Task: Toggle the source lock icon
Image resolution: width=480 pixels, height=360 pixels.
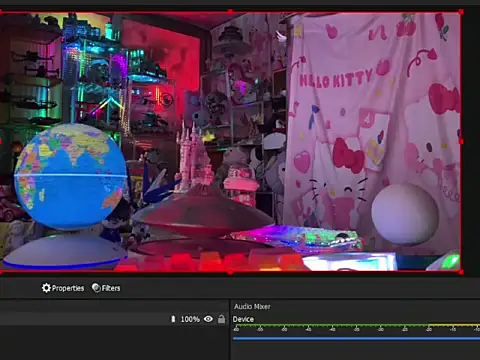Action: click(221, 319)
